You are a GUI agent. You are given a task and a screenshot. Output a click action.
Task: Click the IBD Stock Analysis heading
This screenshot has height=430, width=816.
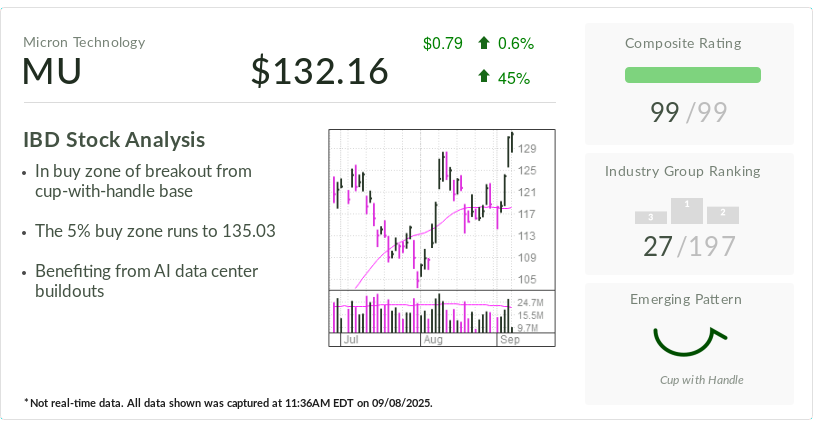coord(114,140)
